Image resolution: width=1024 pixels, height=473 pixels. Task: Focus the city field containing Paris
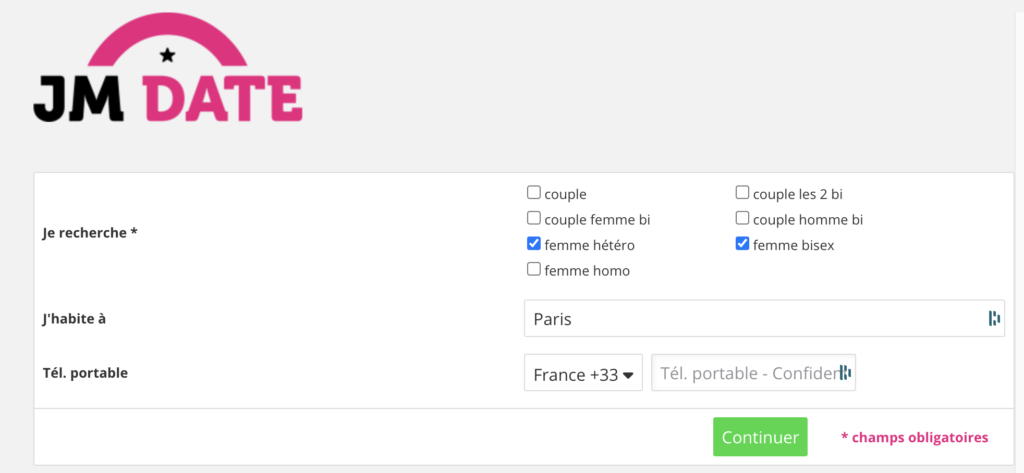tap(750, 319)
